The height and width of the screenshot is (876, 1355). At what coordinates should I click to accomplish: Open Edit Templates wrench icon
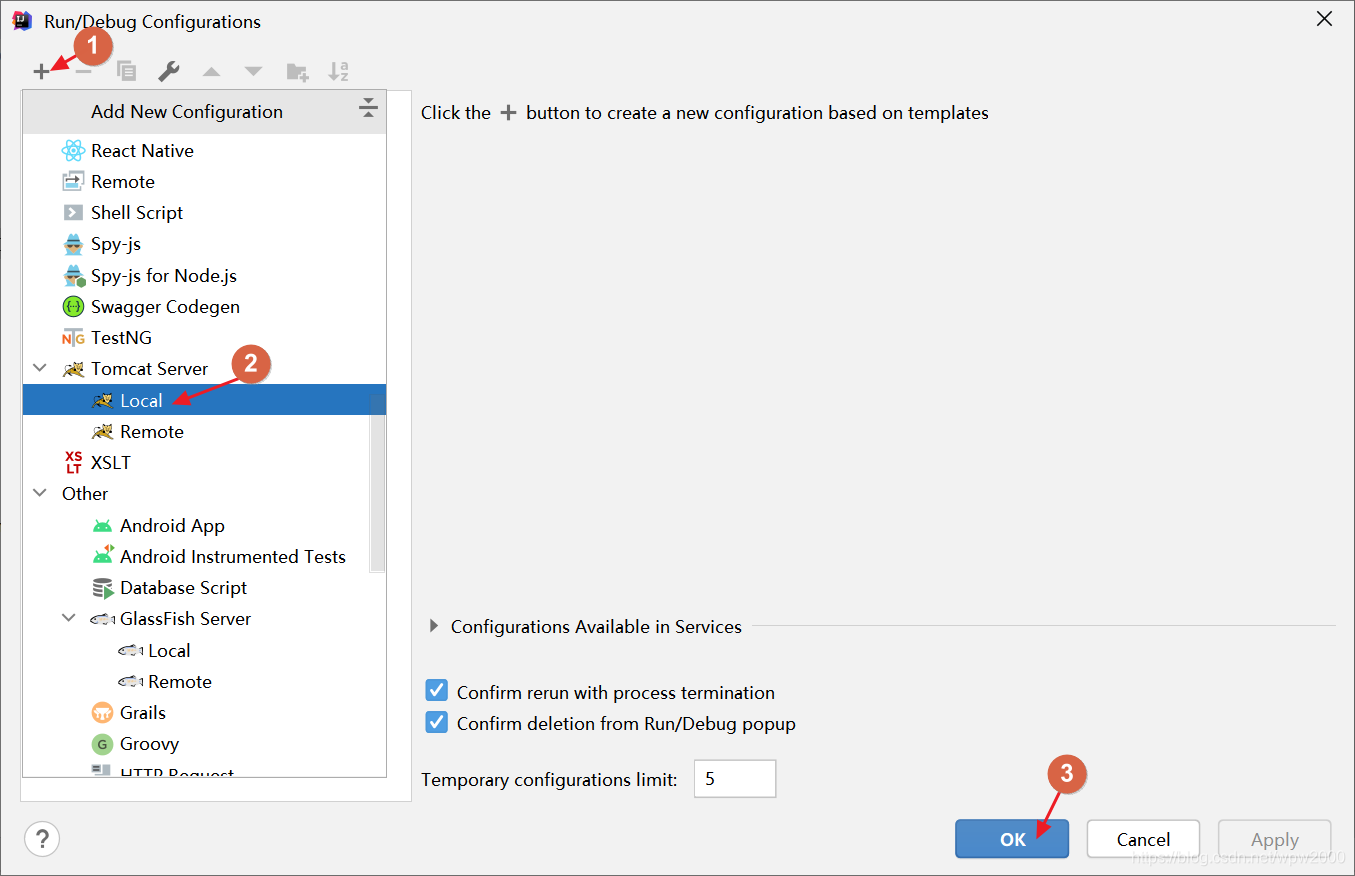point(169,71)
